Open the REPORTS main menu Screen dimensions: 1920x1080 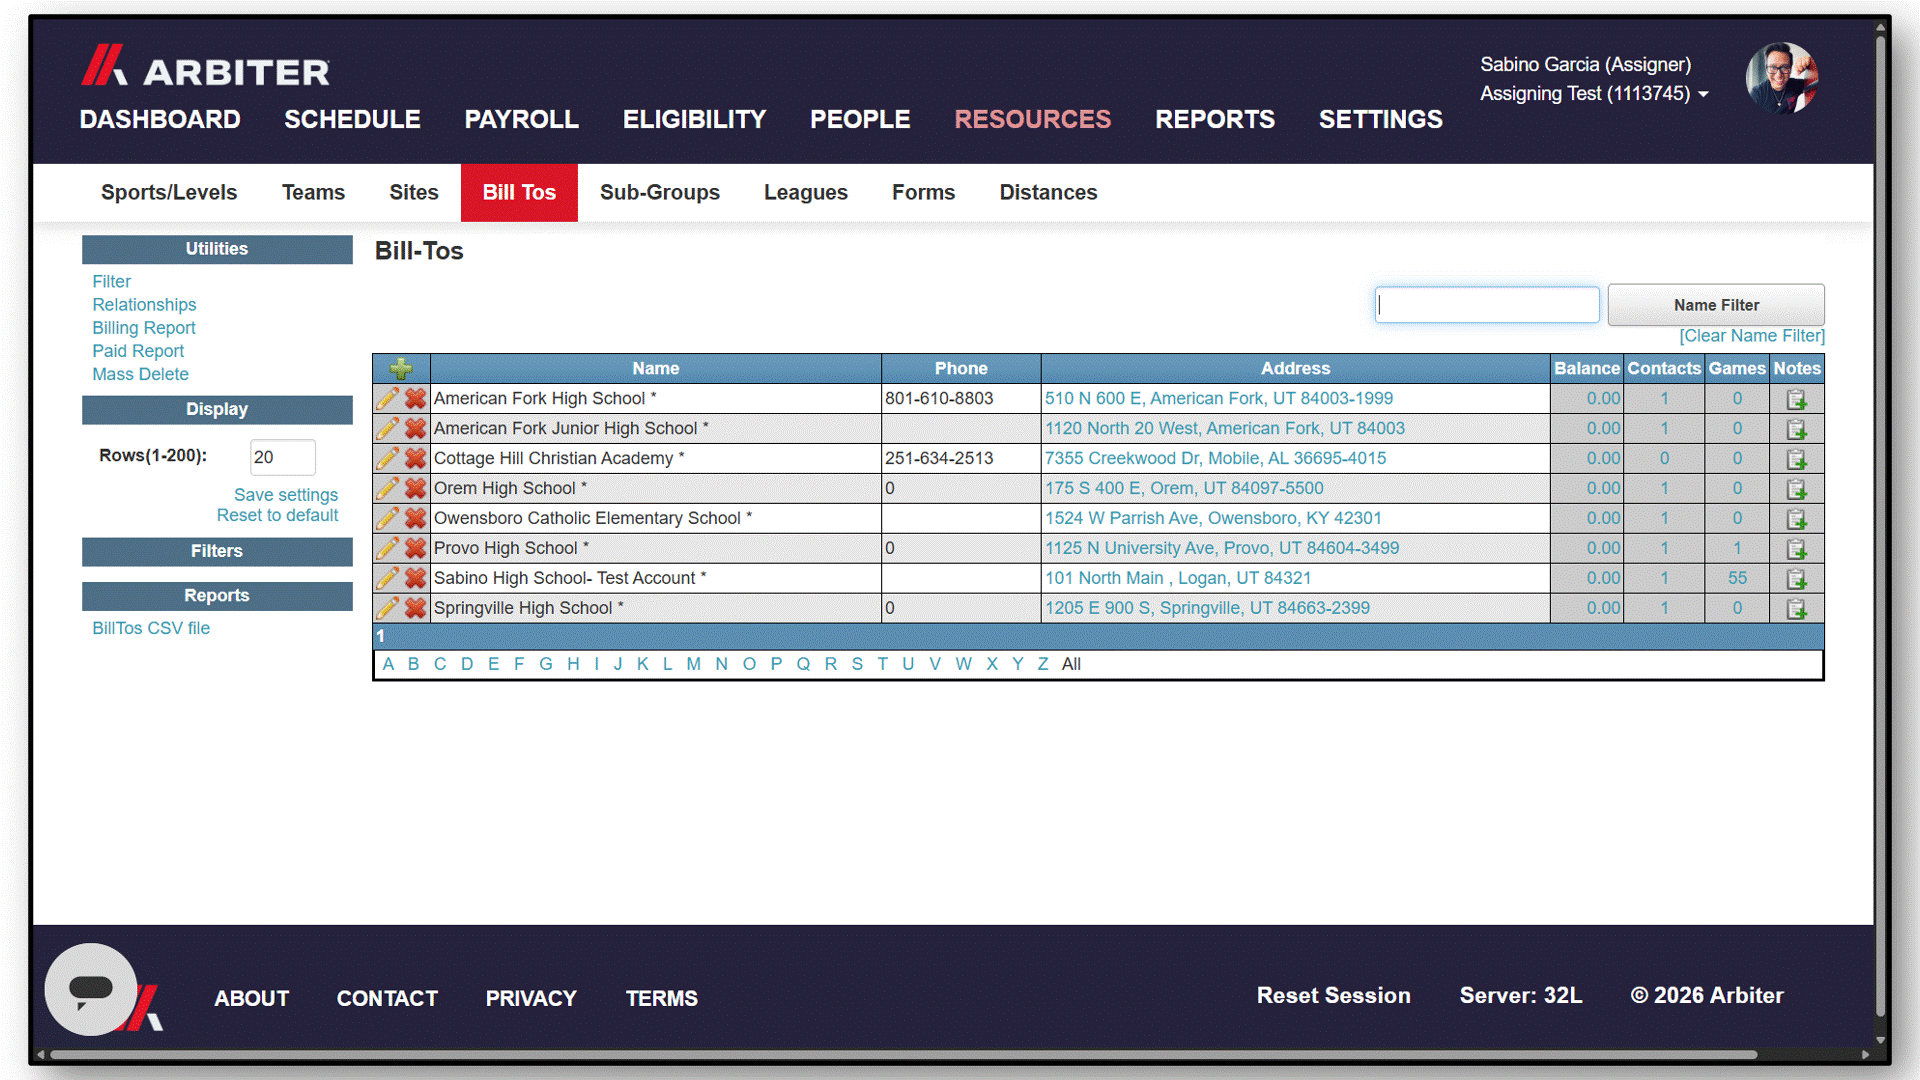coord(1215,119)
